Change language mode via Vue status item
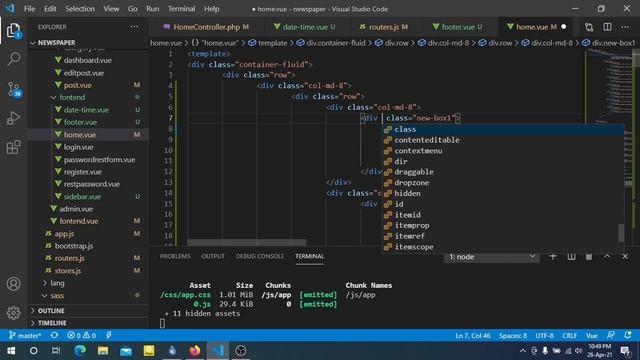 click(x=591, y=336)
